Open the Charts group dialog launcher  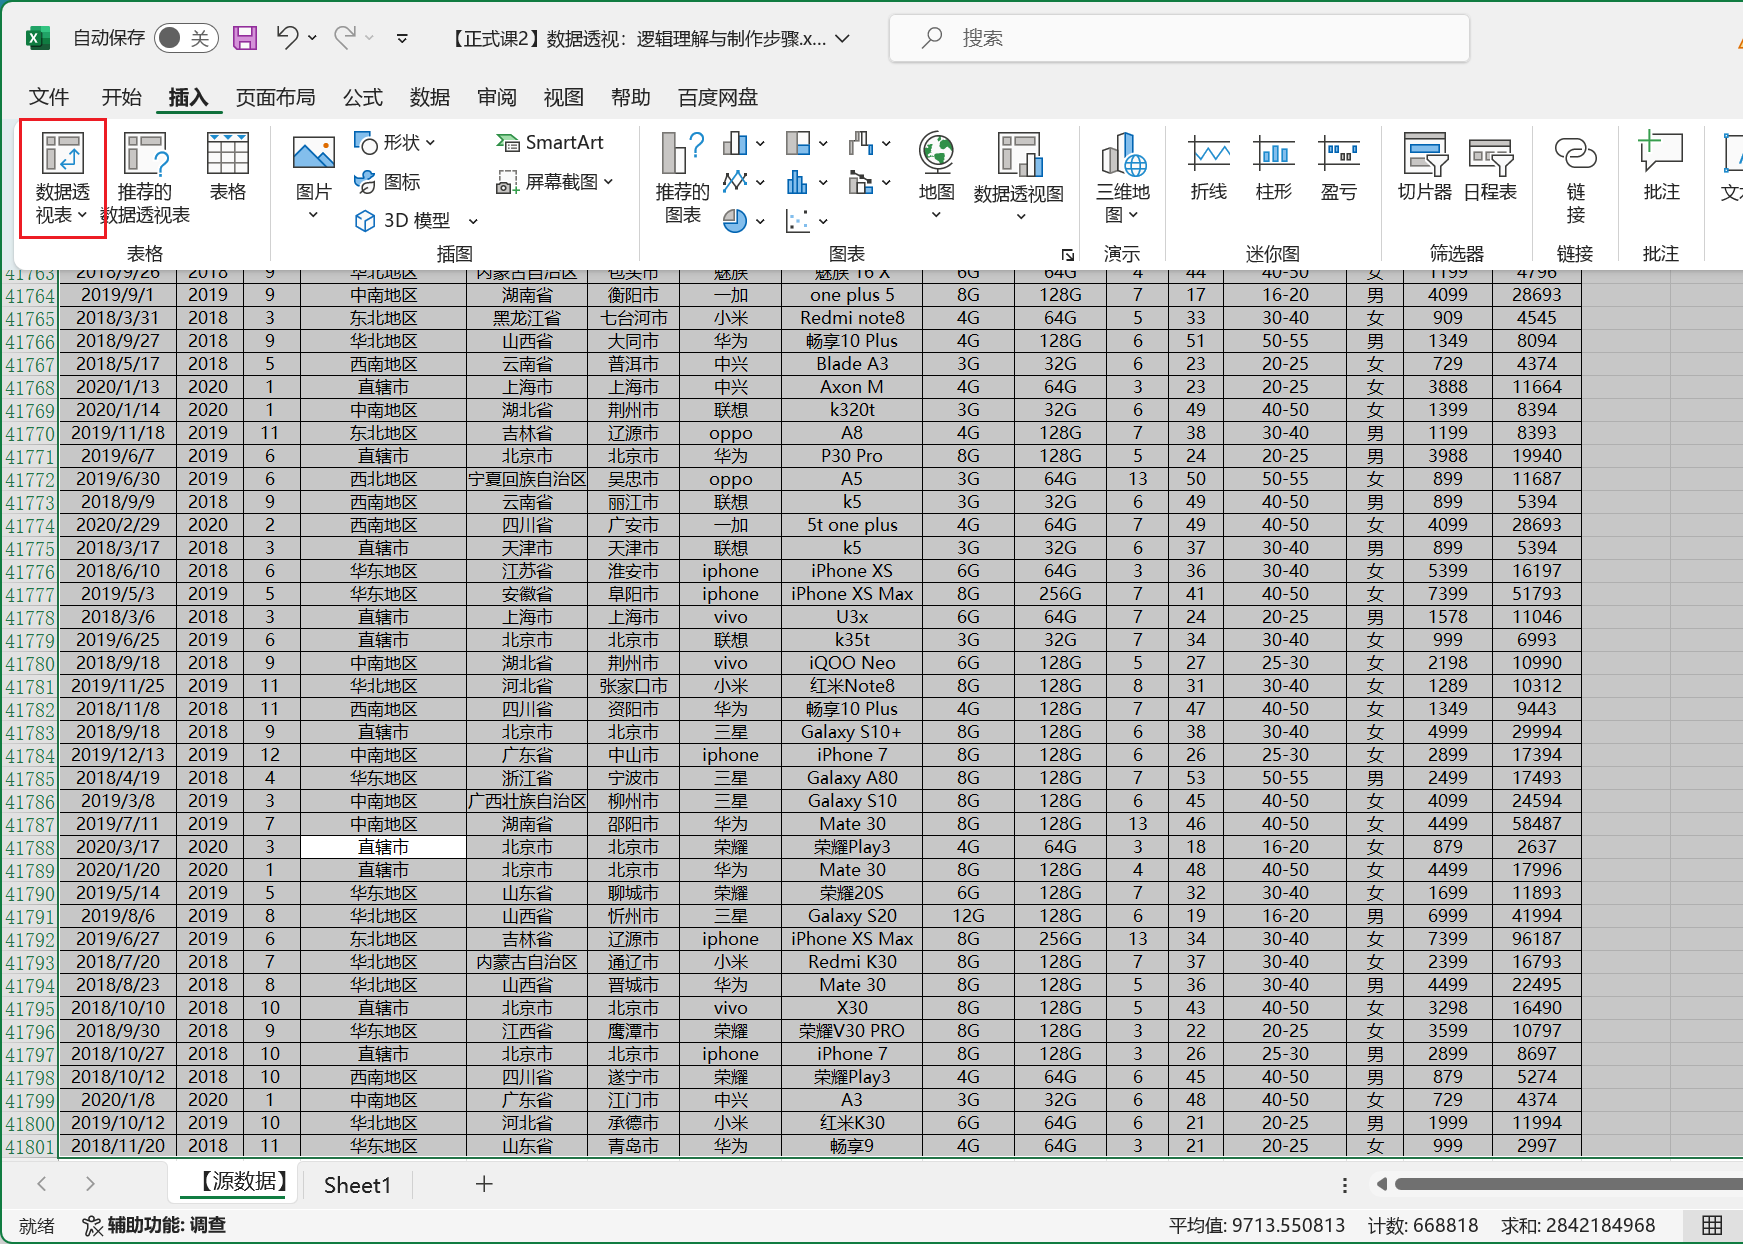(x=1068, y=254)
